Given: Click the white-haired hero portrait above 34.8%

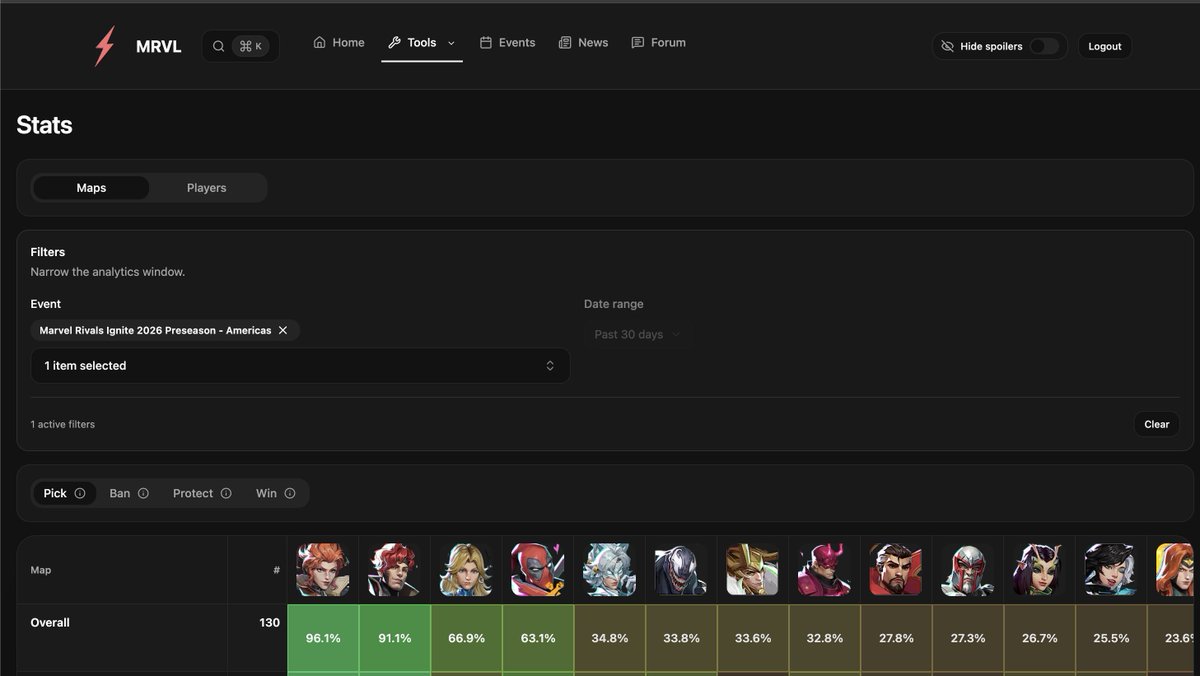Looking at the screenshot, I should (x=609, y=570).
